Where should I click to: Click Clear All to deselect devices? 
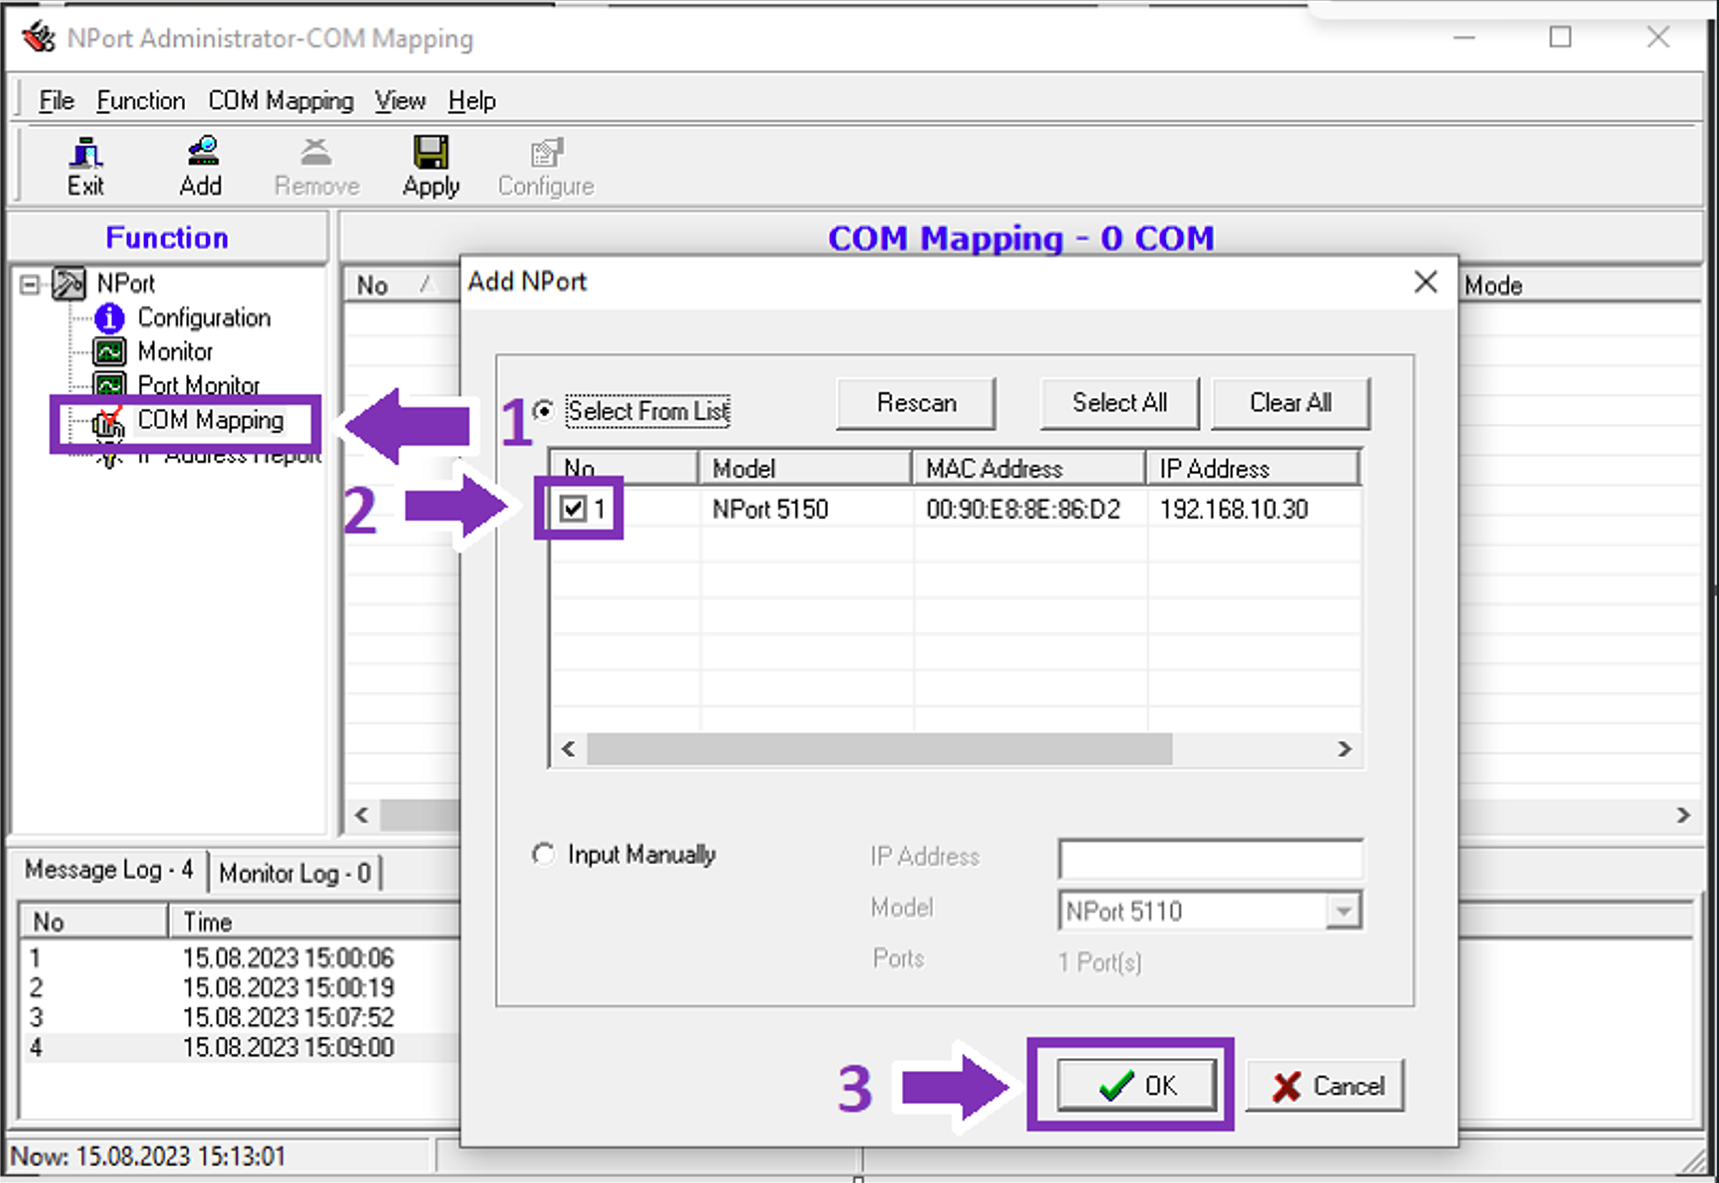click(x=1290, y=403)
